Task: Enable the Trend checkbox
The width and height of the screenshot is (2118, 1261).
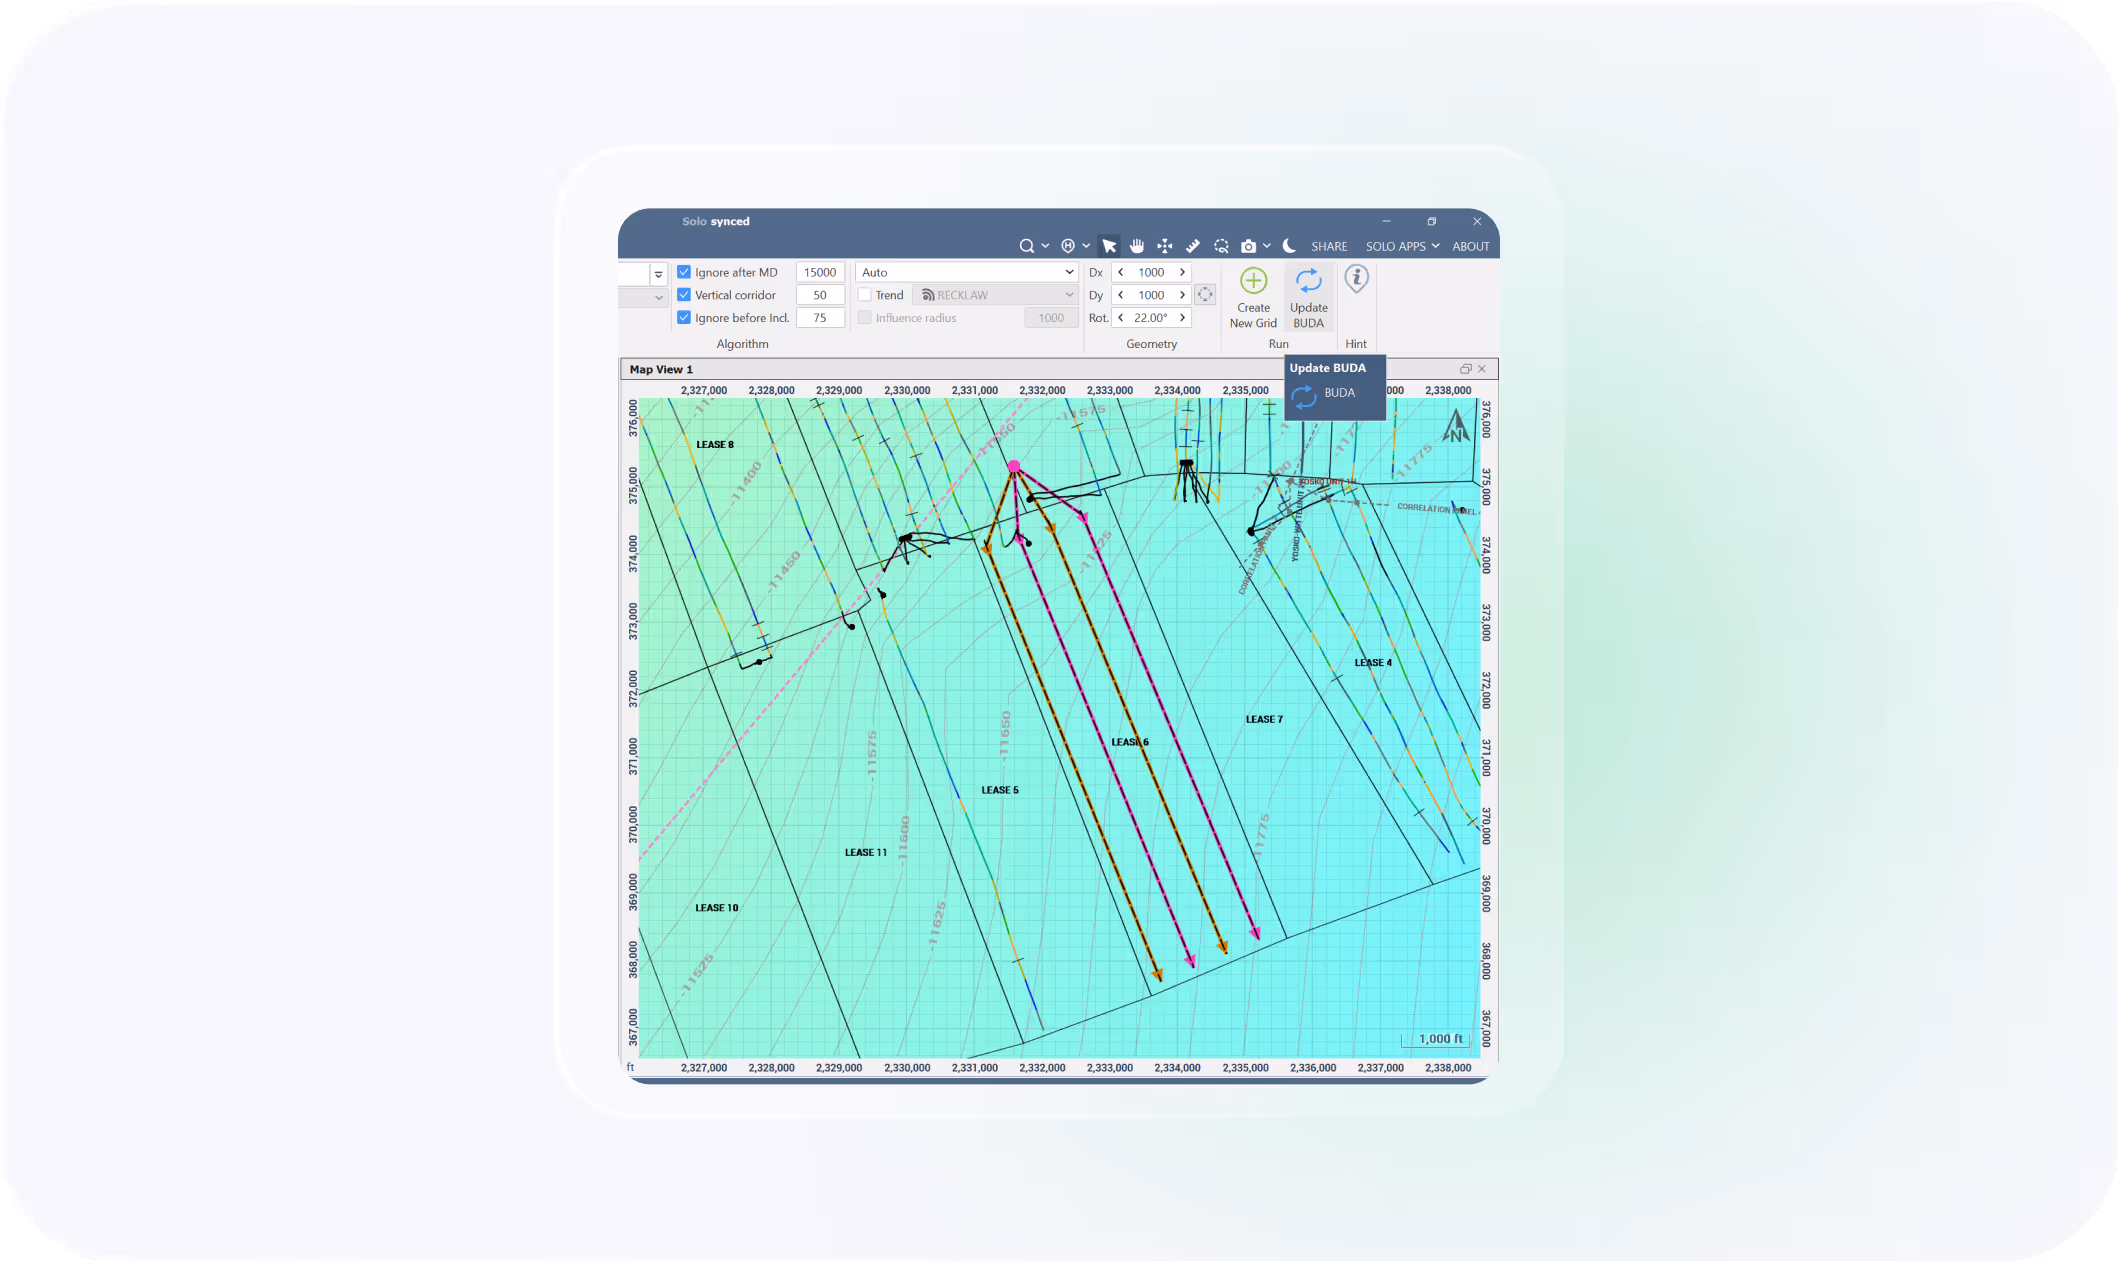Action: click(x=865, y=295)
